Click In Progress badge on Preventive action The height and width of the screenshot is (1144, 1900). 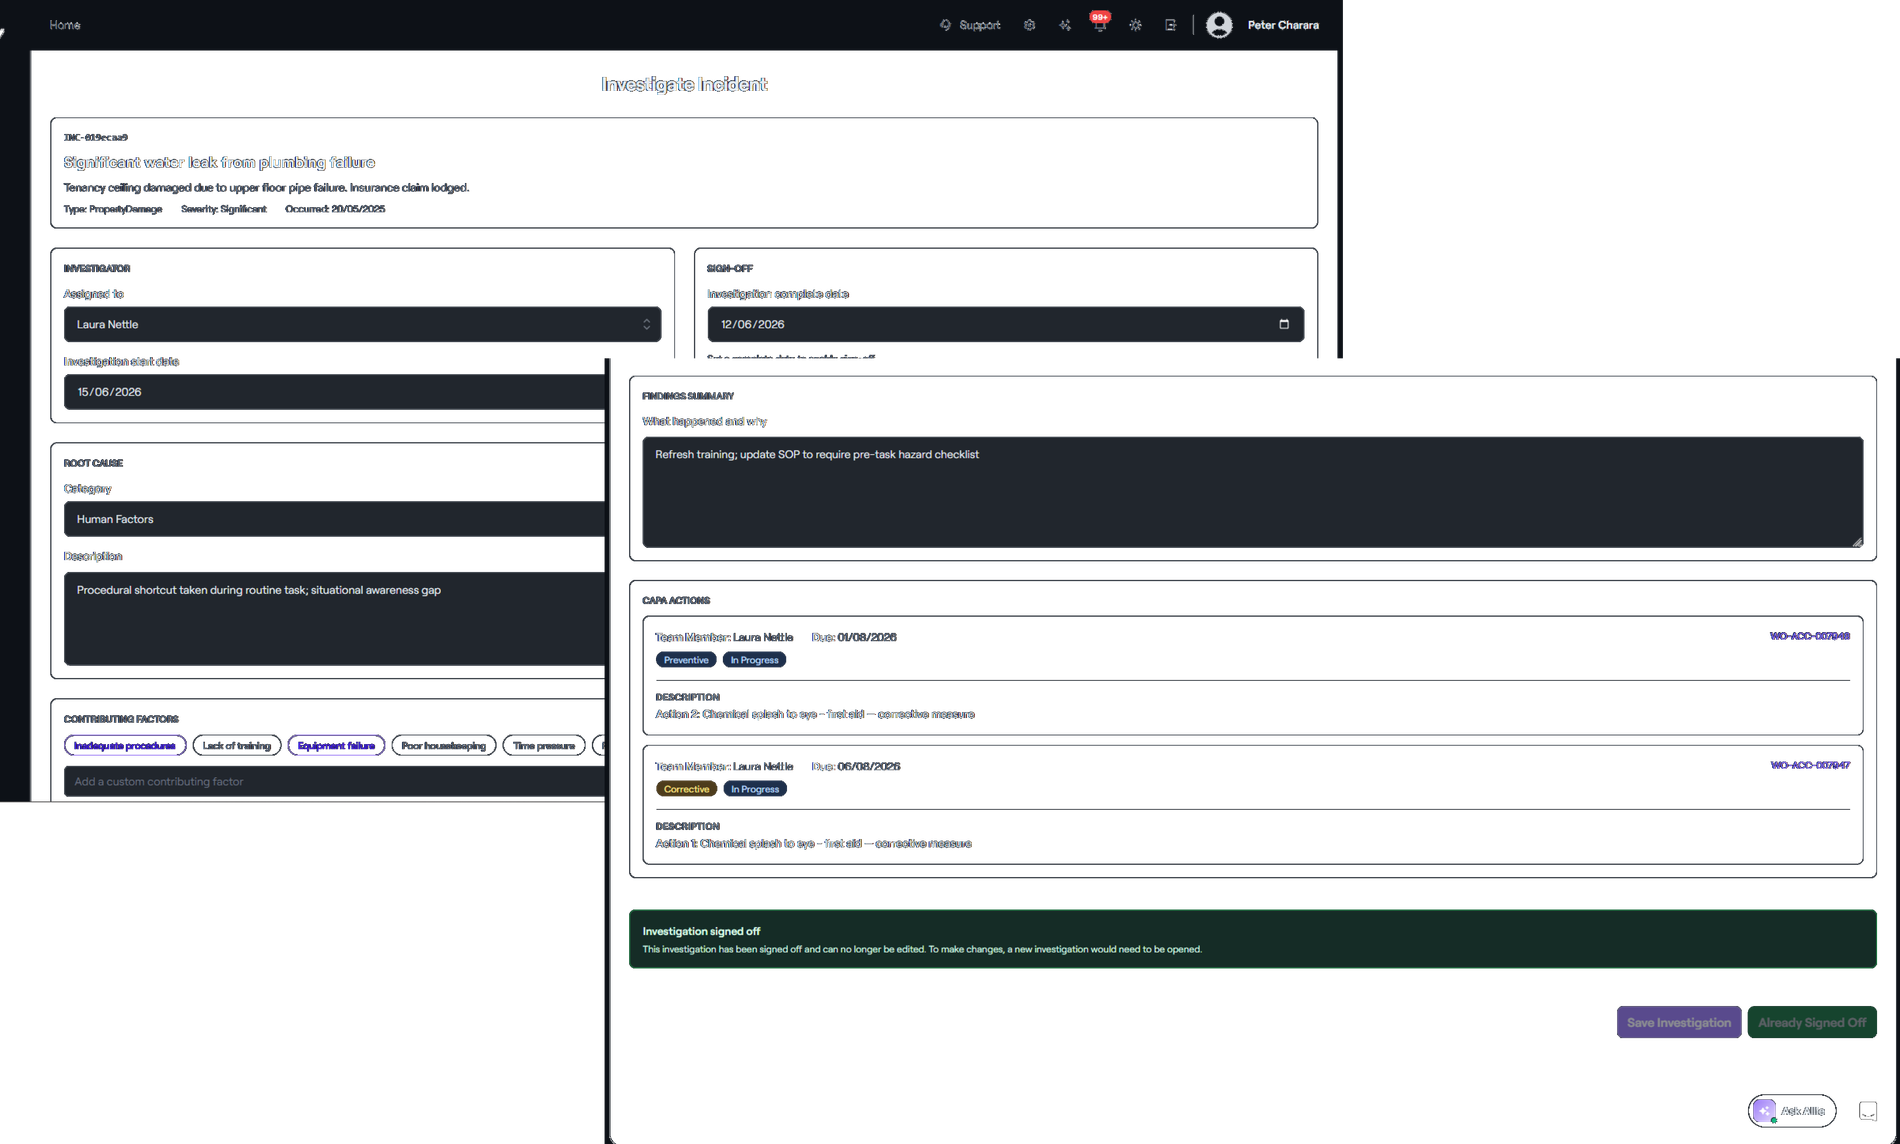754,660
